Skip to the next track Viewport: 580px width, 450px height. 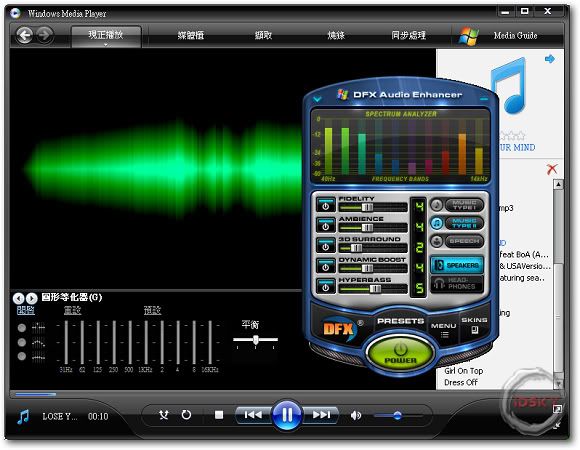321,415
